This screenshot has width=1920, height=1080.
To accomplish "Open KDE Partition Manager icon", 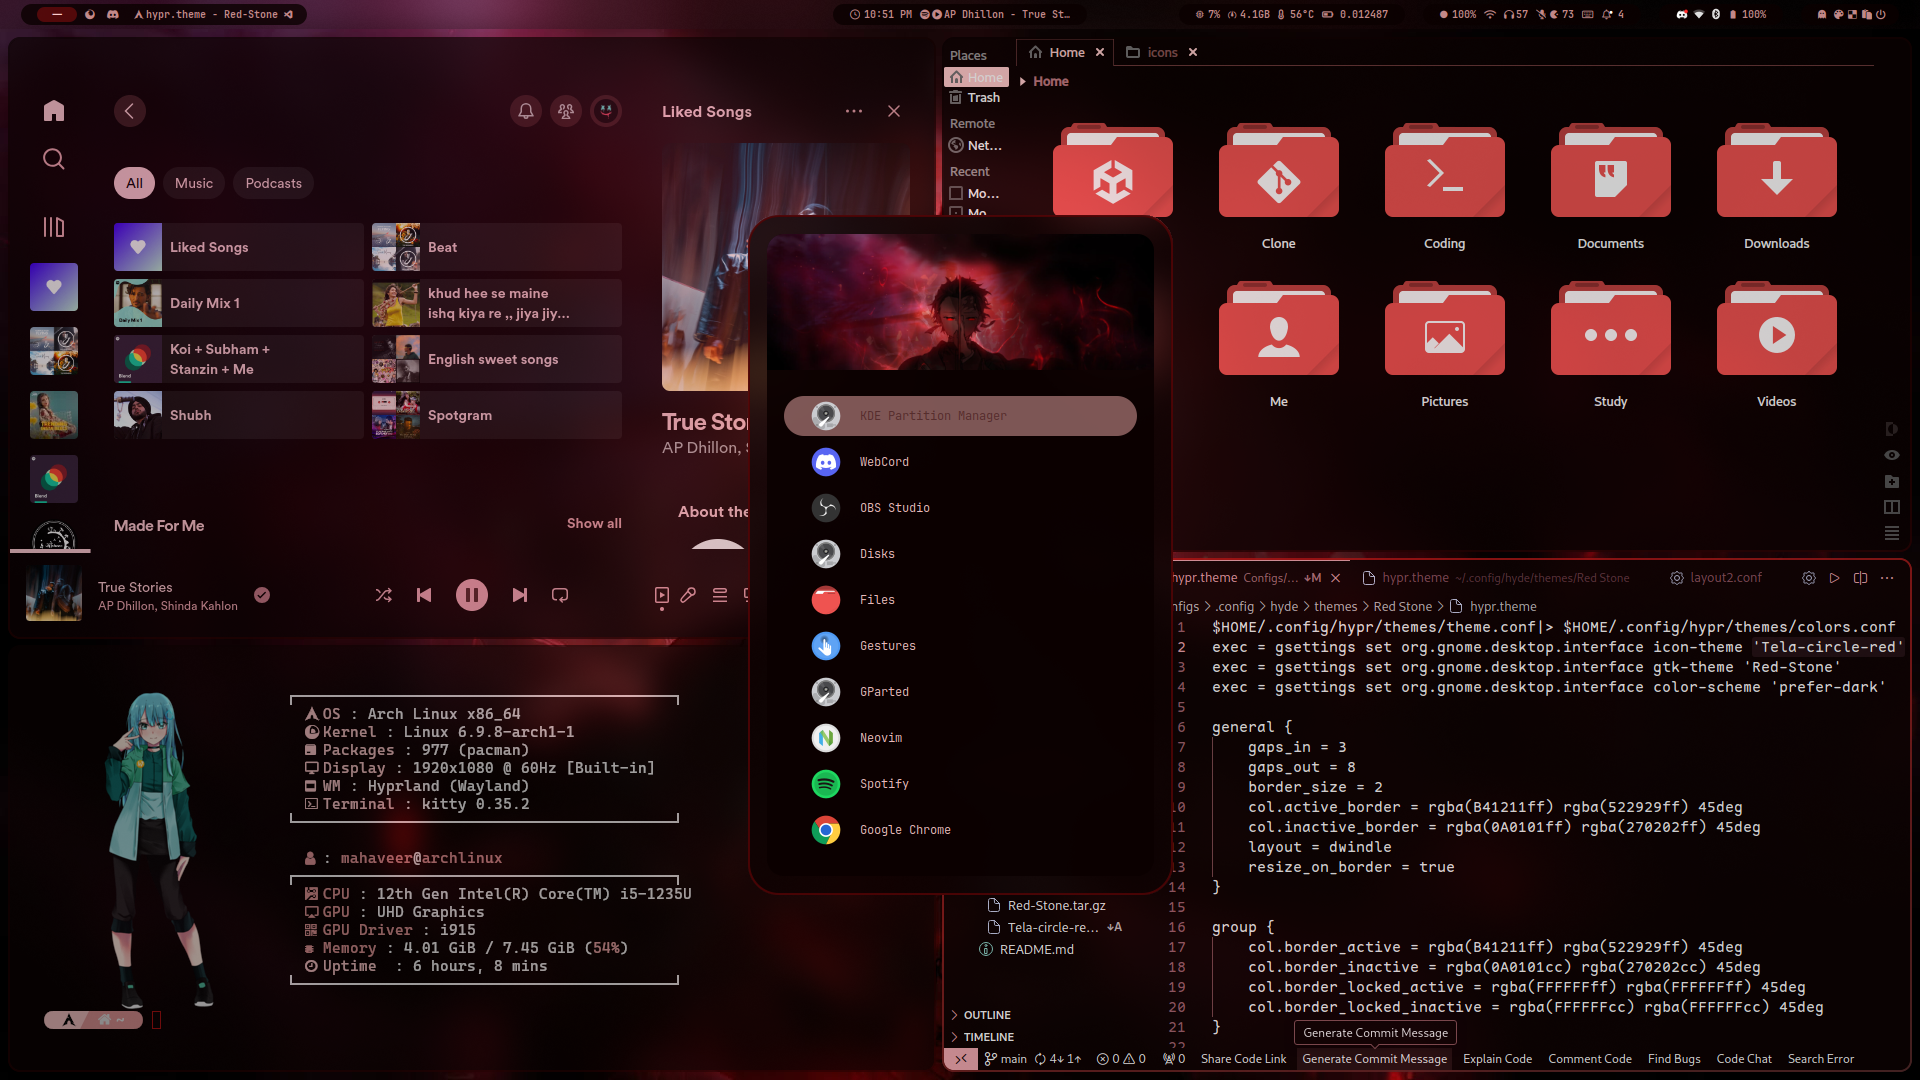I will coord(825,415).
